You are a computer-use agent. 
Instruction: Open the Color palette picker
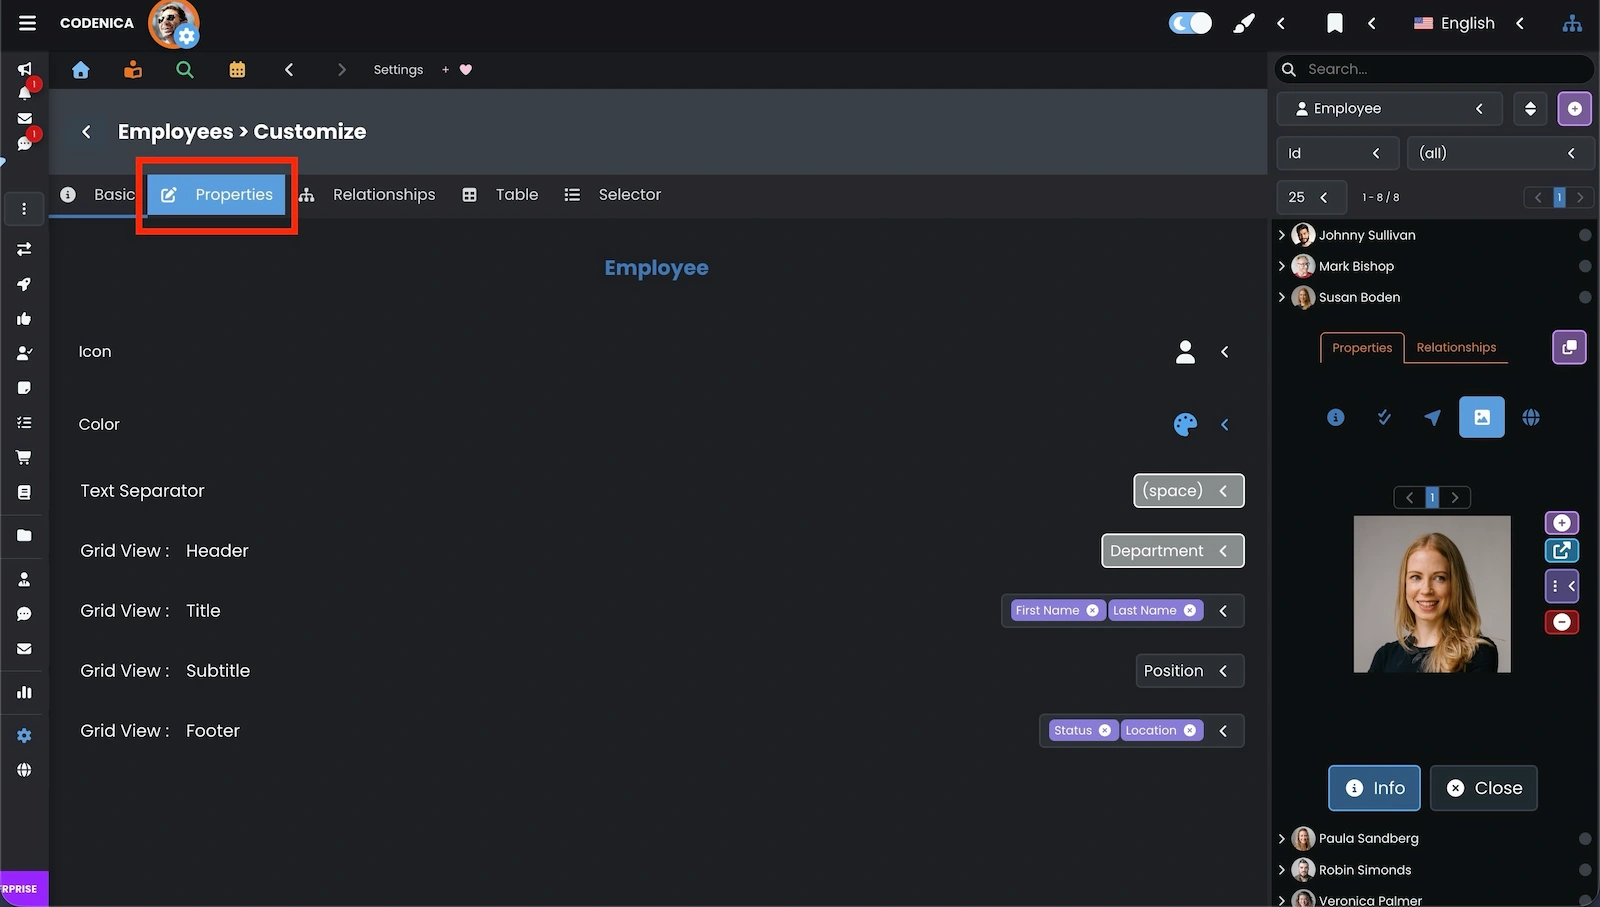[1184, 424]
